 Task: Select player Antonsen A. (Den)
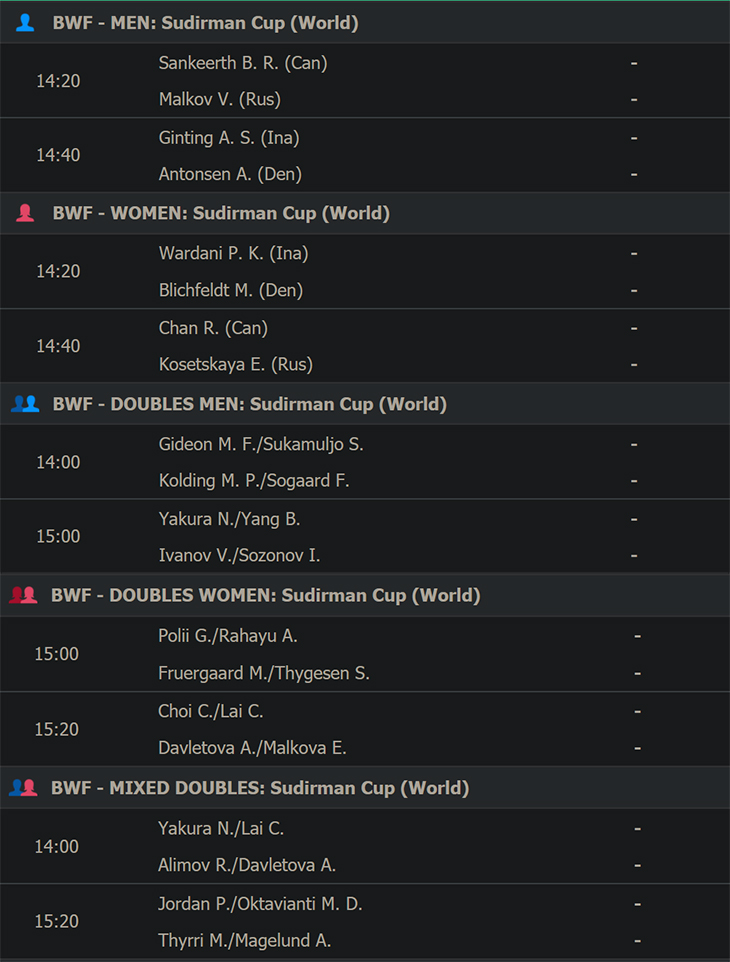[x=230, y=174]
